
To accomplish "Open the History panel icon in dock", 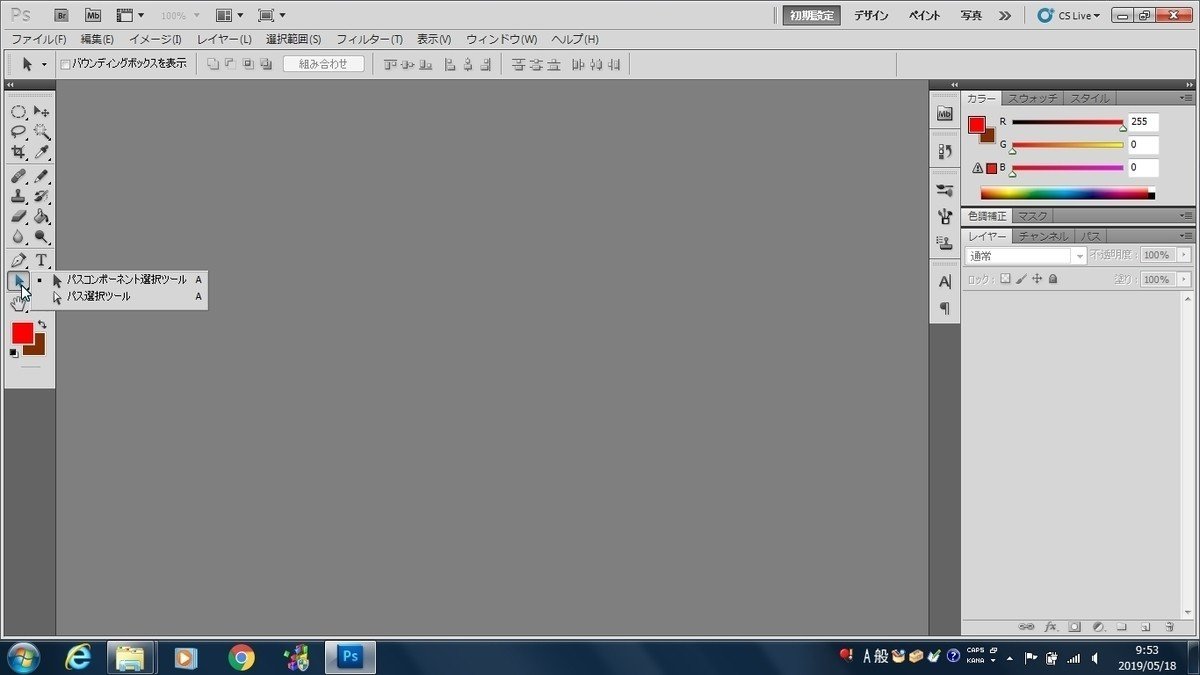I will tap(944, 152).
